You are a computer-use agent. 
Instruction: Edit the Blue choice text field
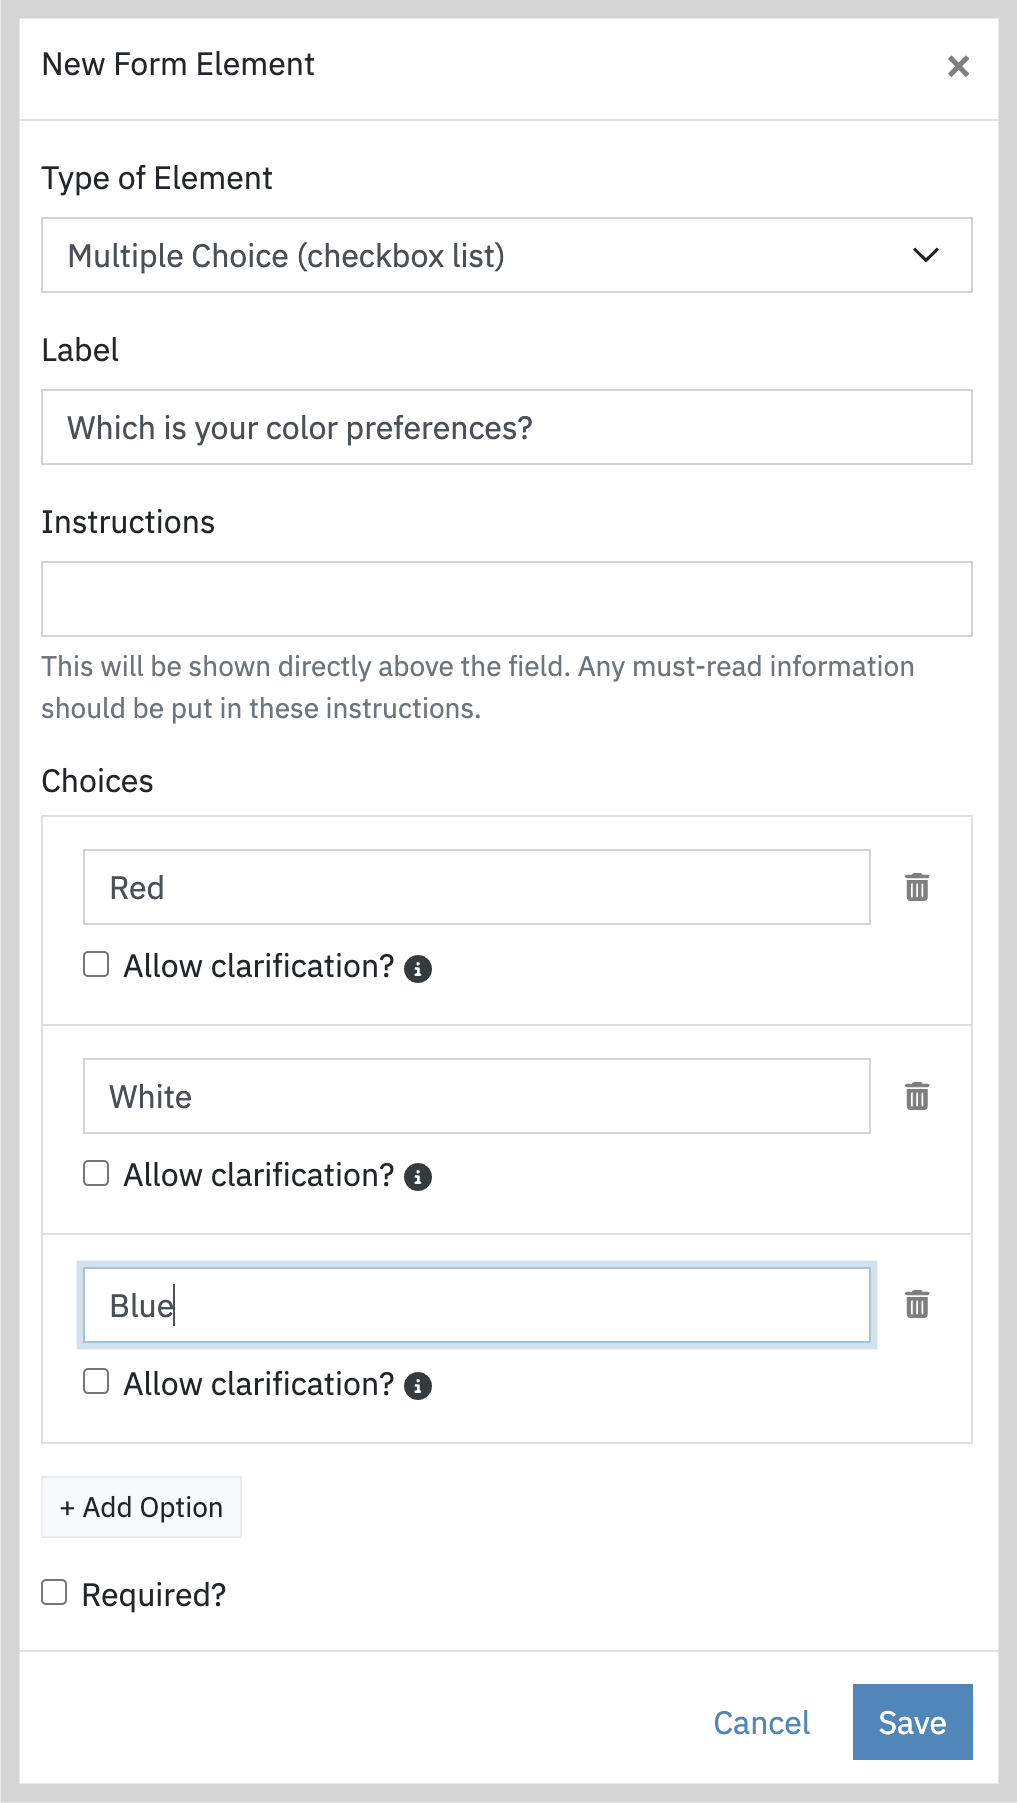pyautogui.click(x=477, y=1305)
